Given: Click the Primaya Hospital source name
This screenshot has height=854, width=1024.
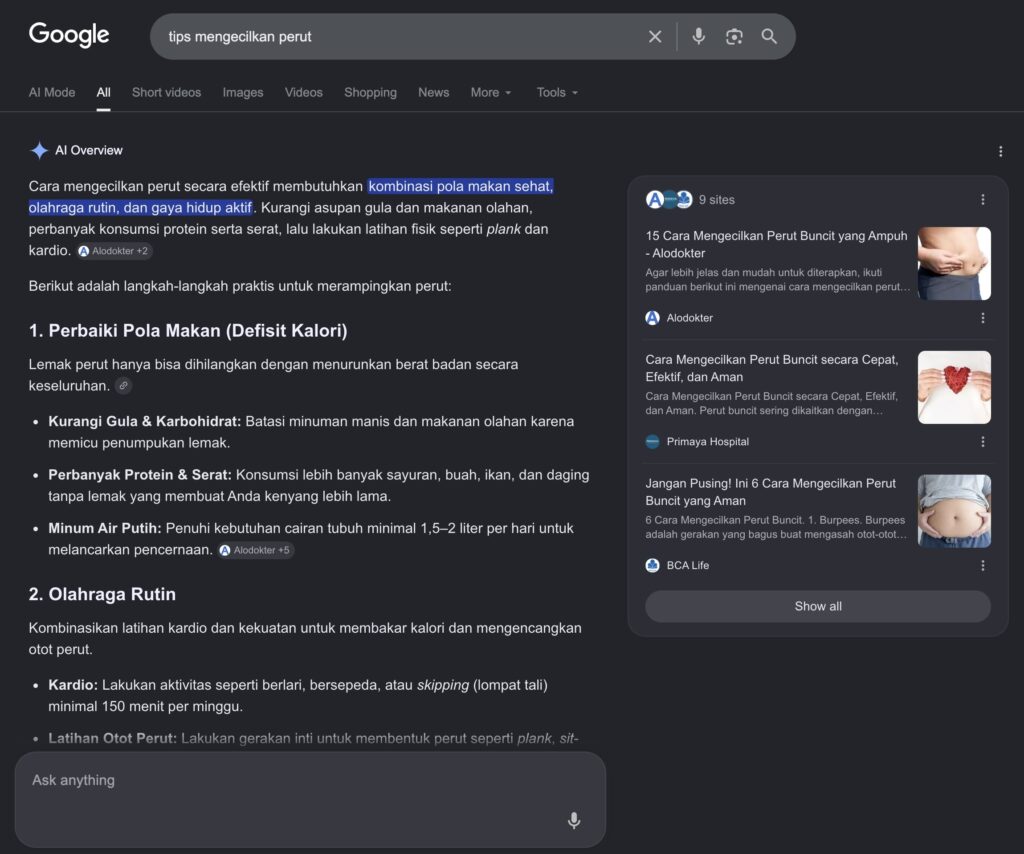Looking at the screenshot, I should pos(707,442).
